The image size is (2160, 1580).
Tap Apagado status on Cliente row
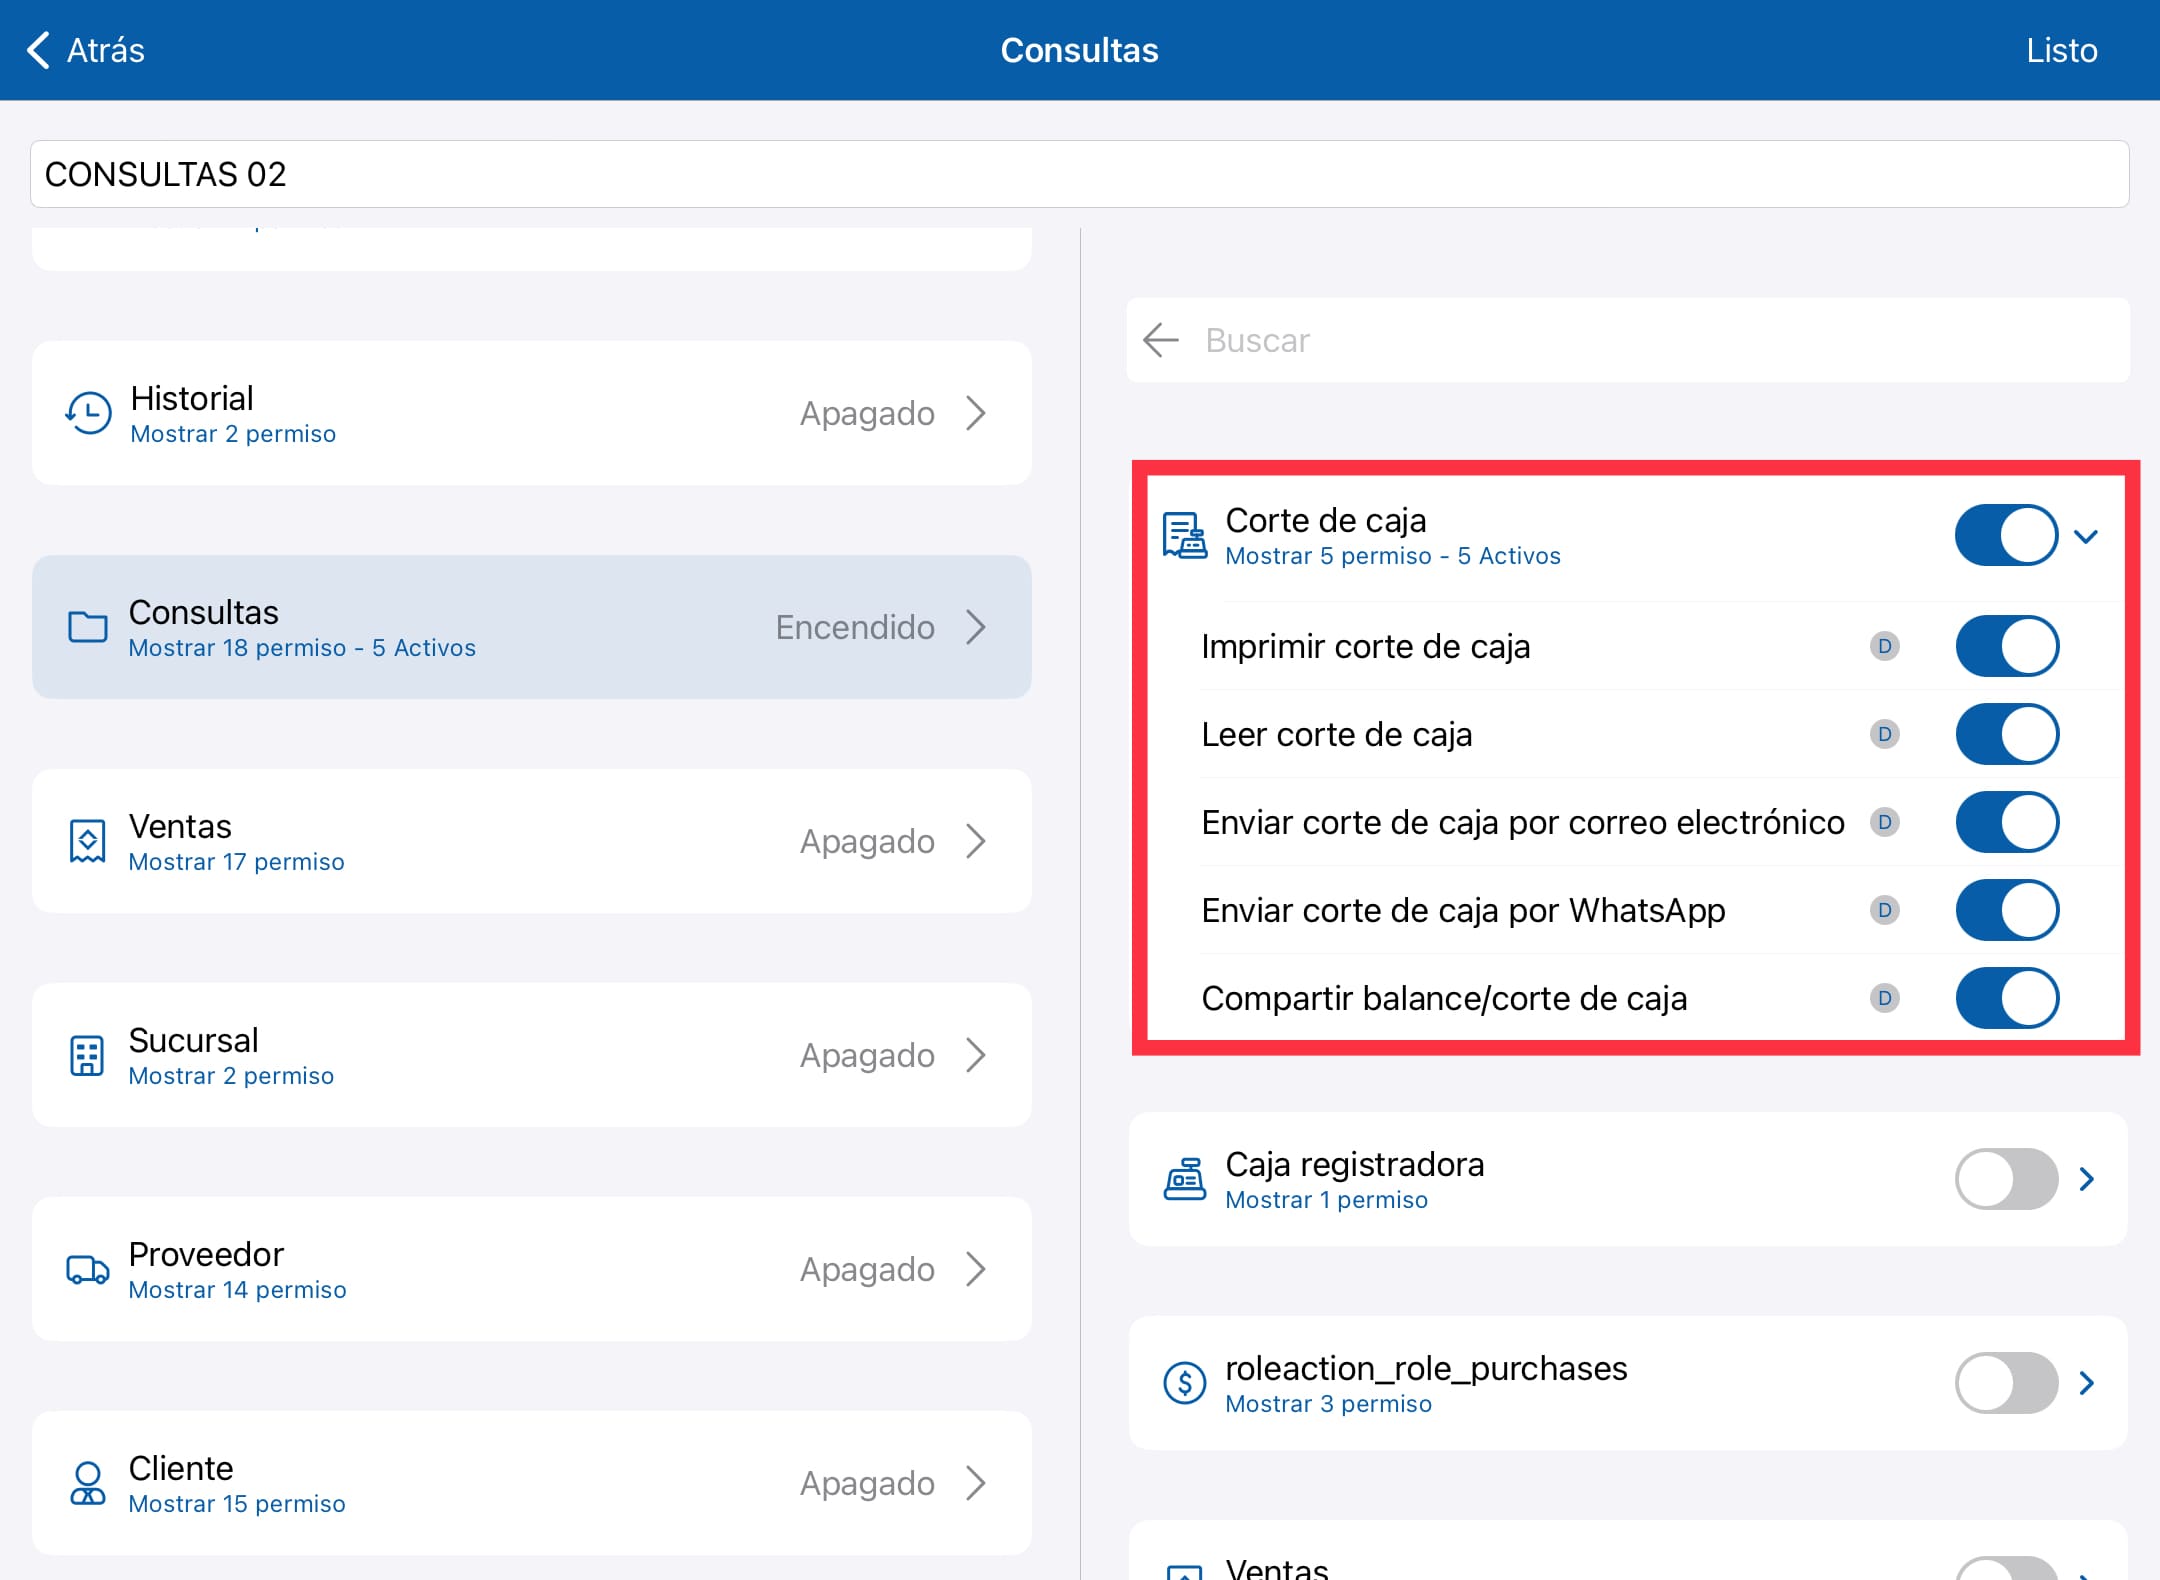tap(867, 1483)
